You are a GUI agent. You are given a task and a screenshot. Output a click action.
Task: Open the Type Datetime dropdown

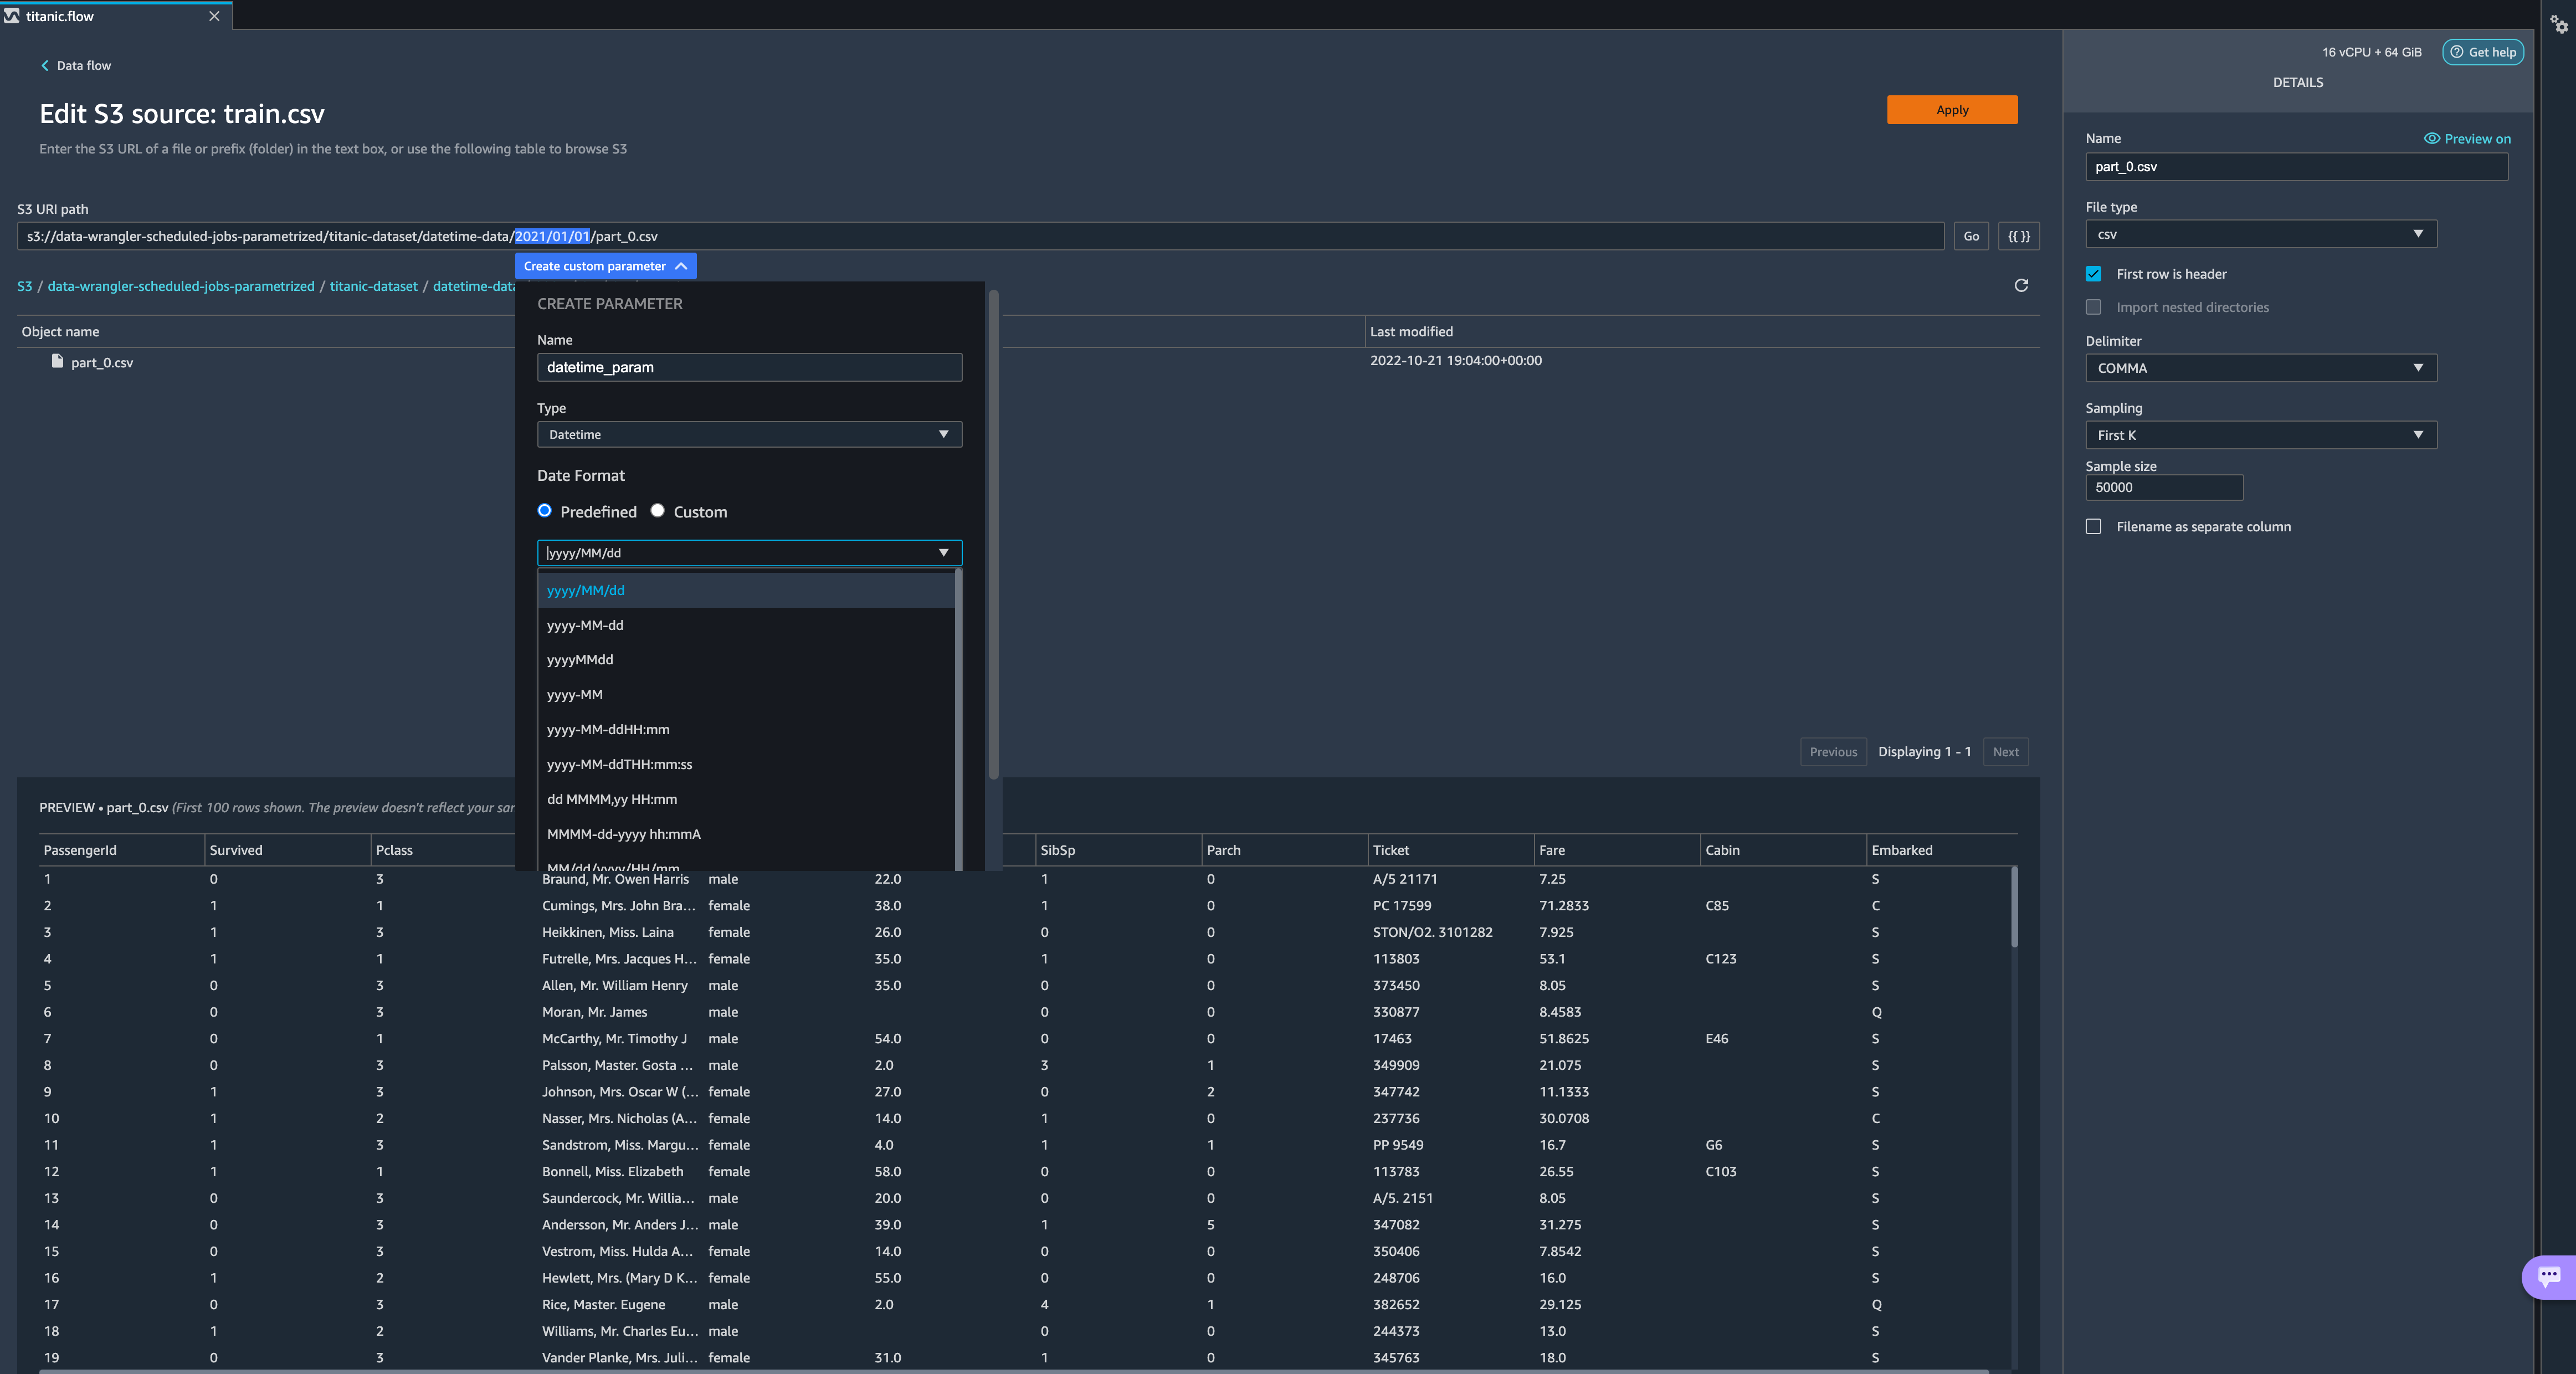tap(749, 435)
